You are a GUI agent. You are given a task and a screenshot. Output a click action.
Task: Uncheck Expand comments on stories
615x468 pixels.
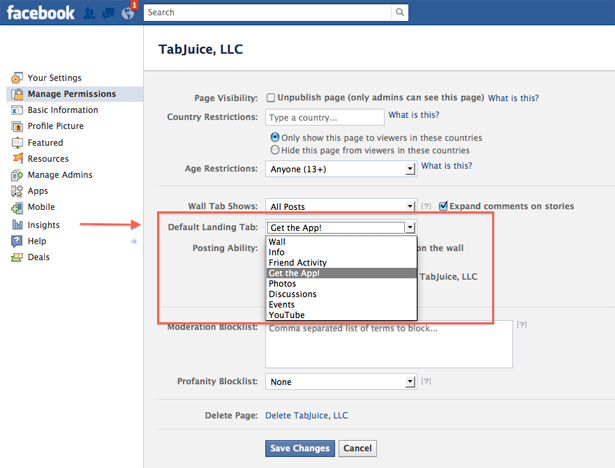[x=443, y=206]
